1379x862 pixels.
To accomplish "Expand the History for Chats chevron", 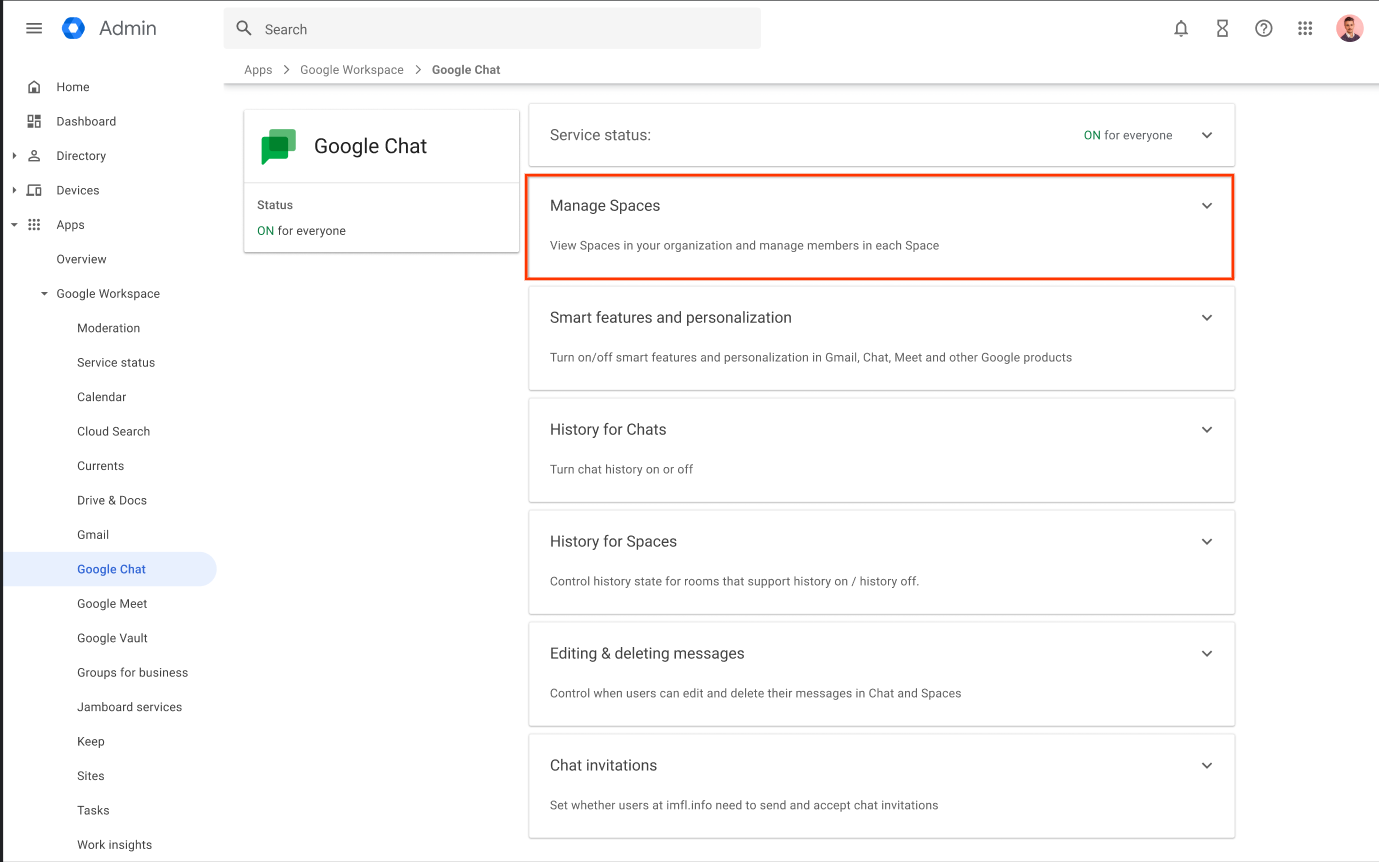I will click(1207, 430).
